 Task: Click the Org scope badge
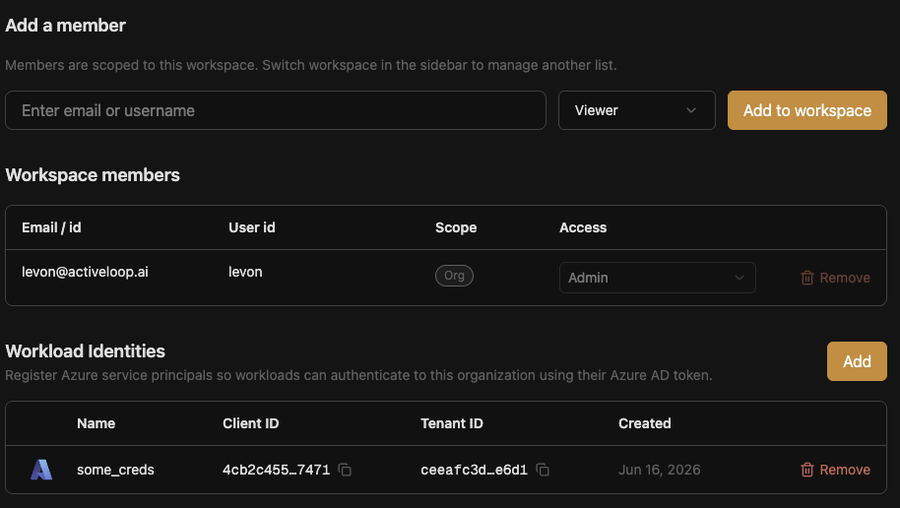(x=454, y=276)
